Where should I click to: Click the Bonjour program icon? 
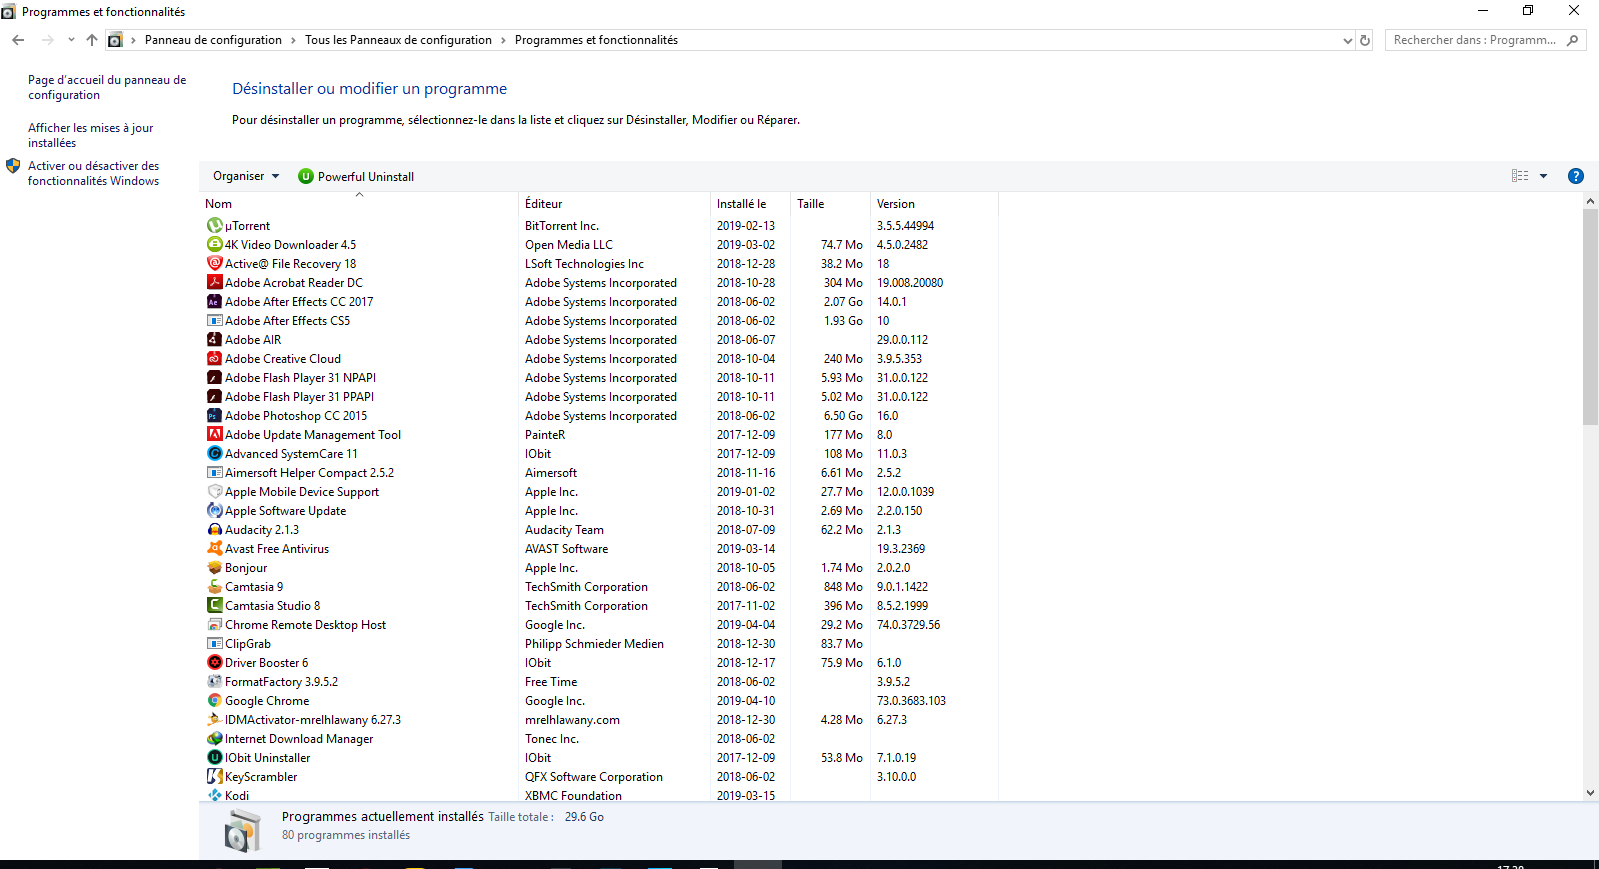click(x=214, y=568)
